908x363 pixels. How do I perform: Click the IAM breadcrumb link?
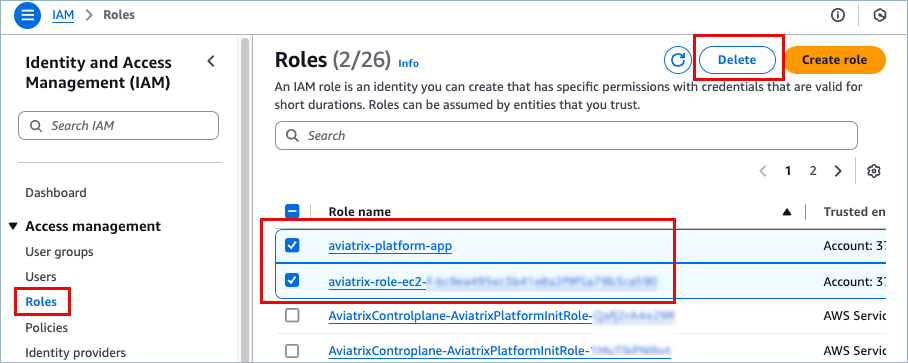pos(63,15)
